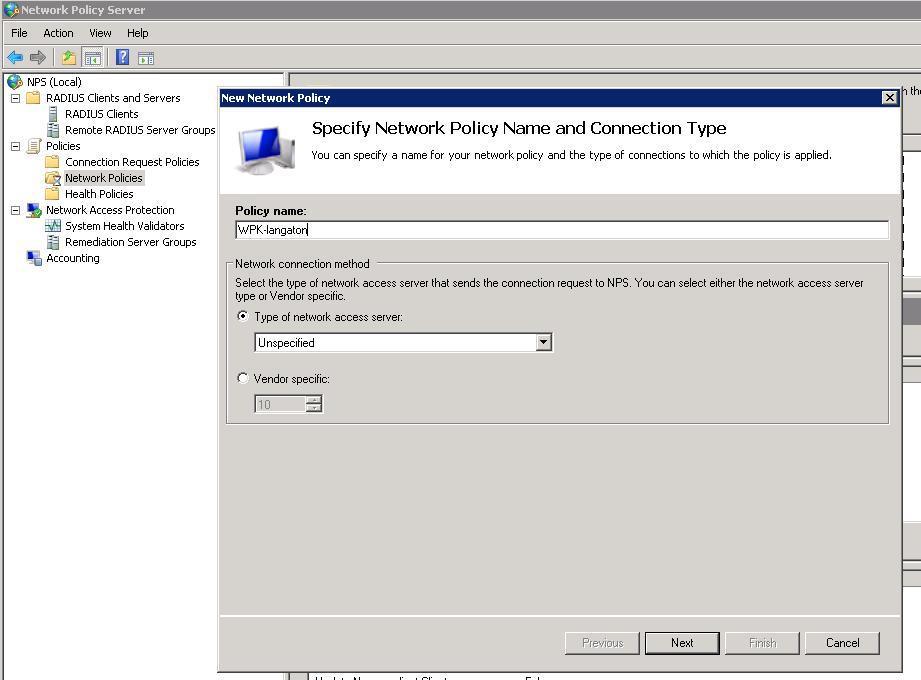Click the Previous button

coord(602,643)
